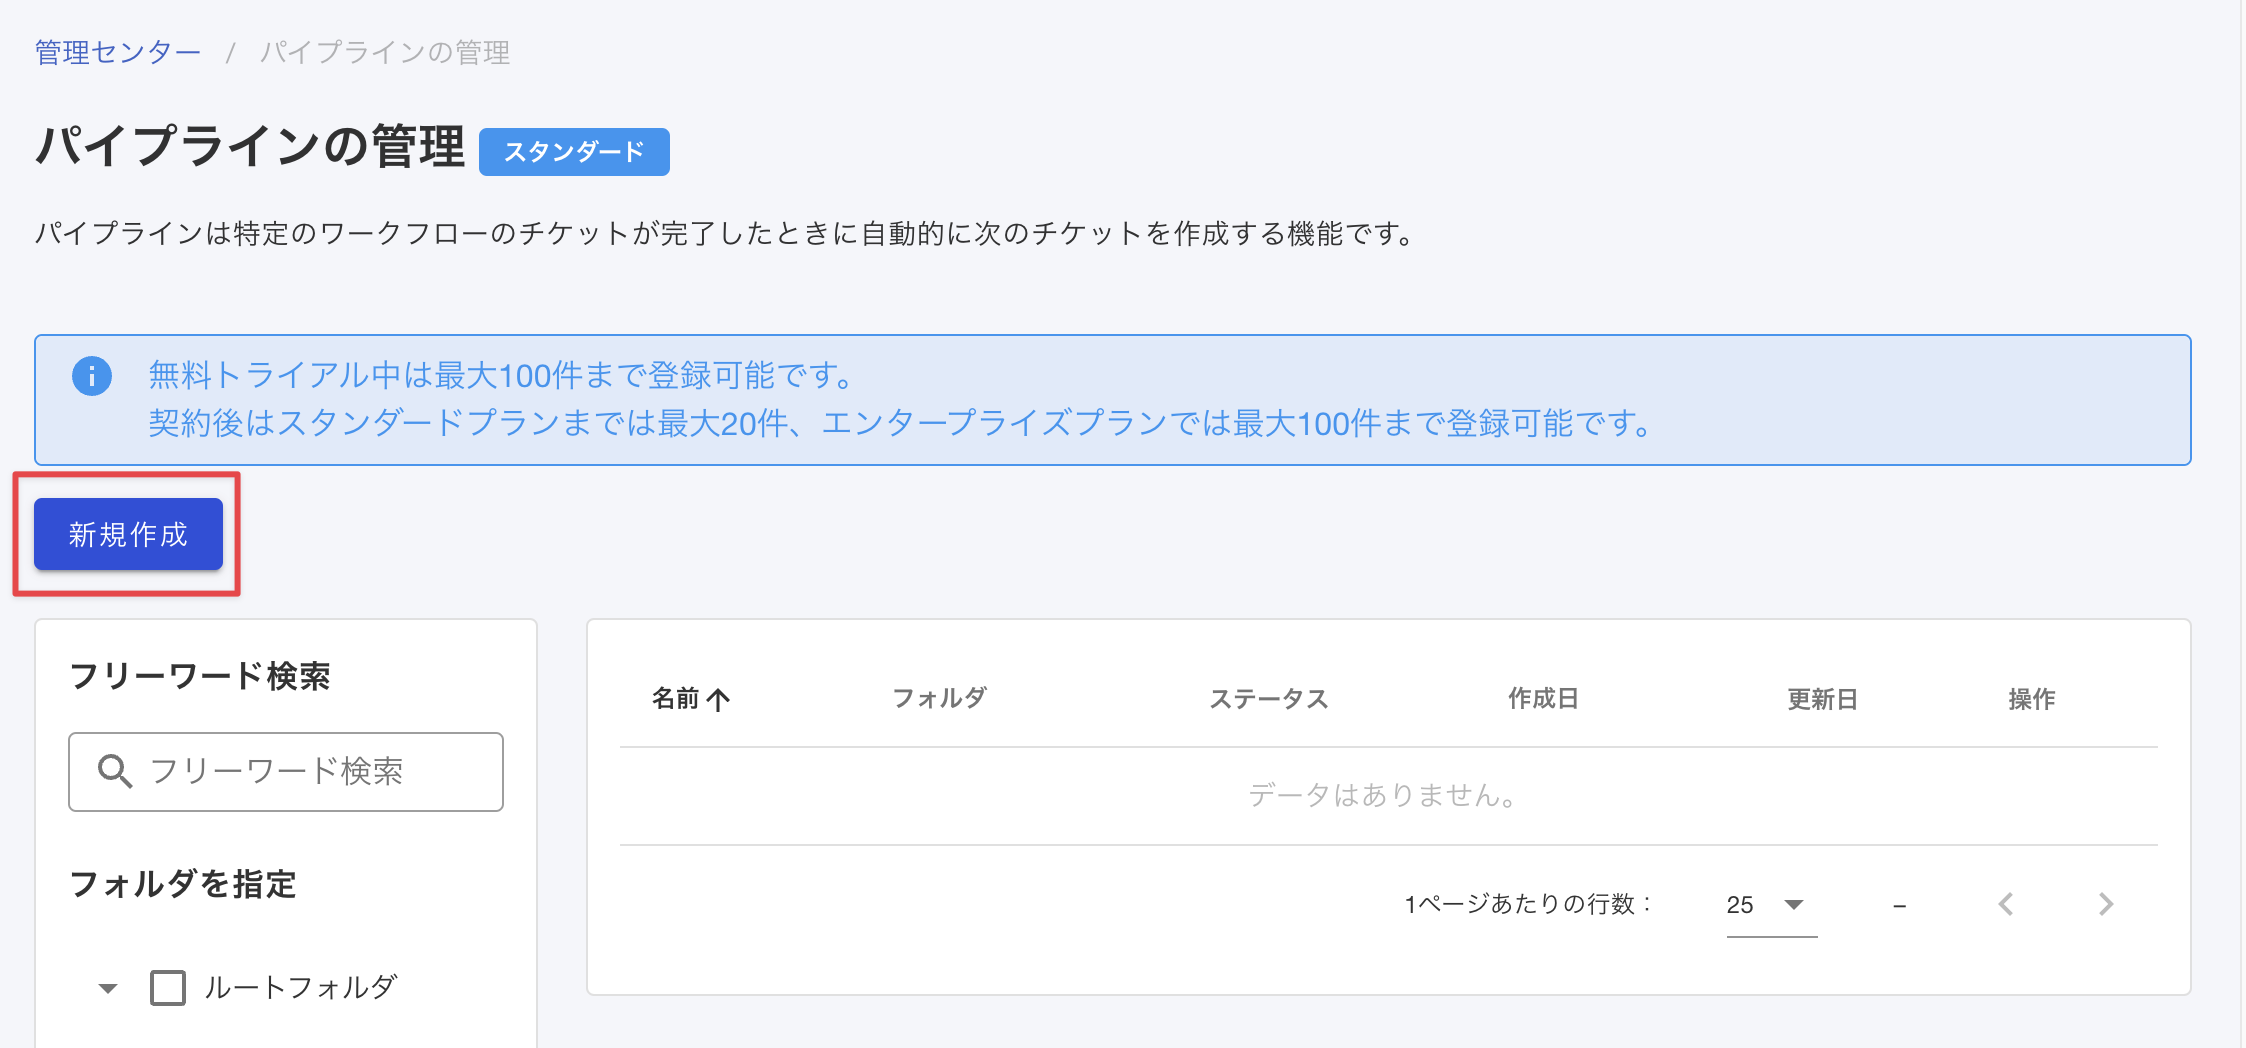Click the 無料トライアル中は最大100件 notice text
This screenshot has height=1048, width=2246.
[504, 376]
